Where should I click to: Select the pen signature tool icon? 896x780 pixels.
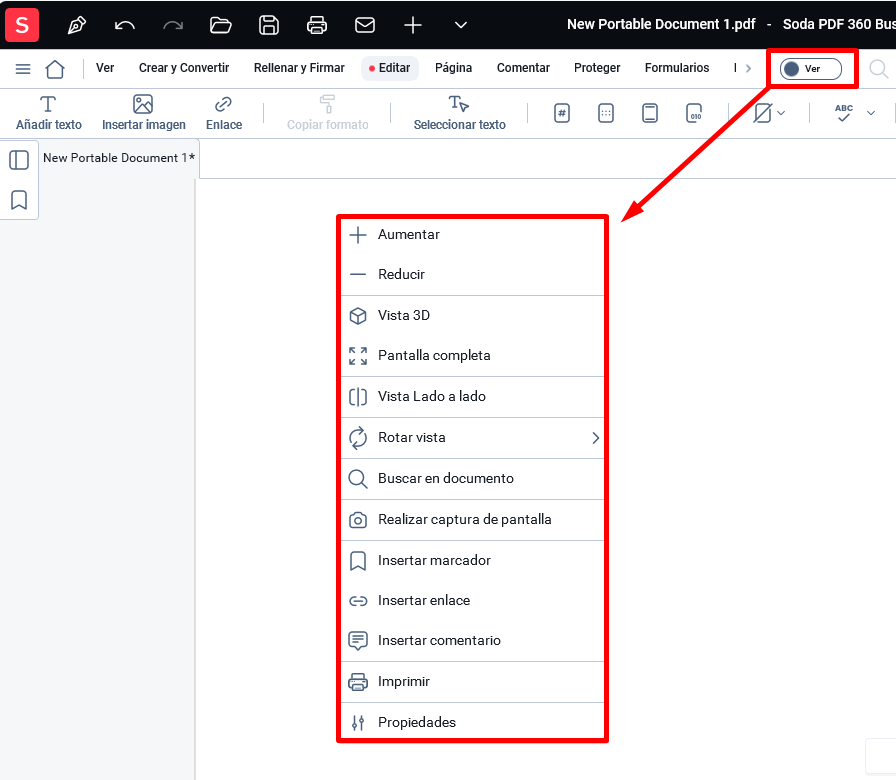pyautogui.click(x=77, y=25)
